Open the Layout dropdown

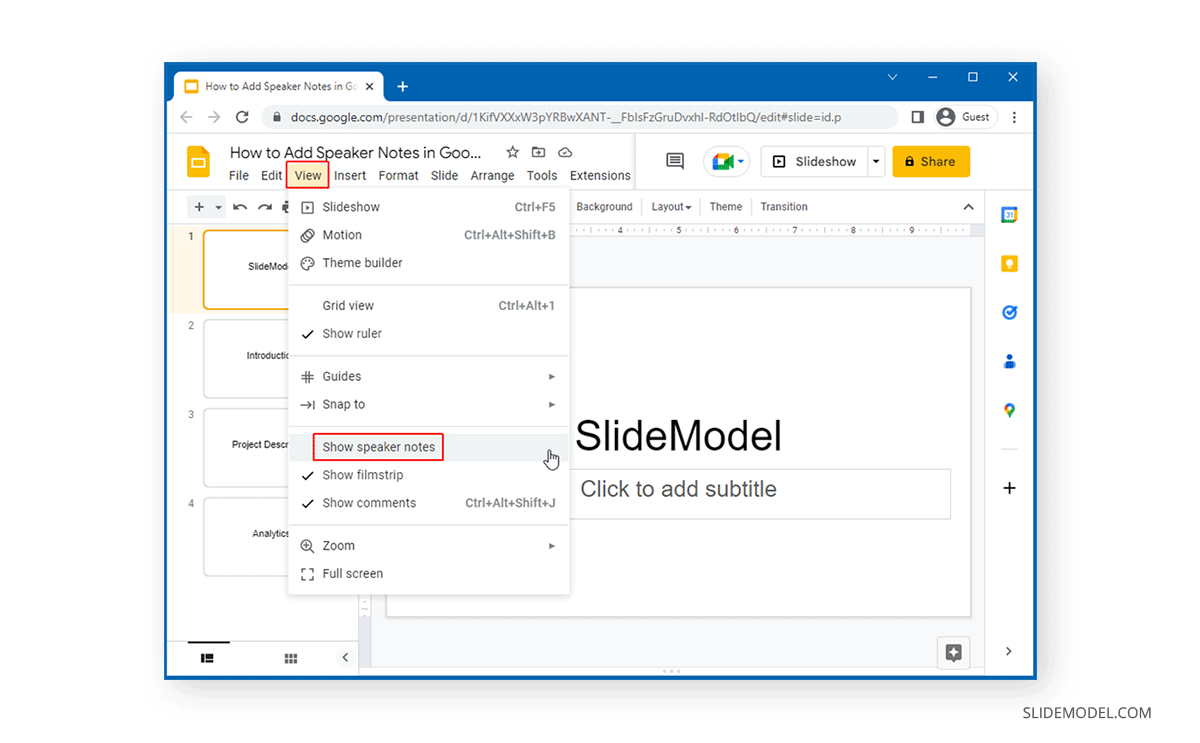tap(670, 206)
